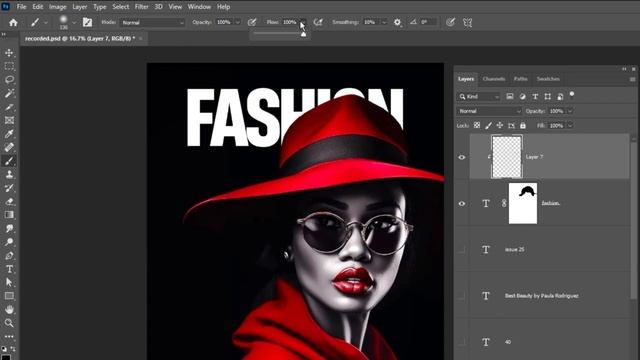640x360 pixels.
Task: Open the Flow percentage dropdown arrow
Action: pyautogui.click(x=303, y=22)
